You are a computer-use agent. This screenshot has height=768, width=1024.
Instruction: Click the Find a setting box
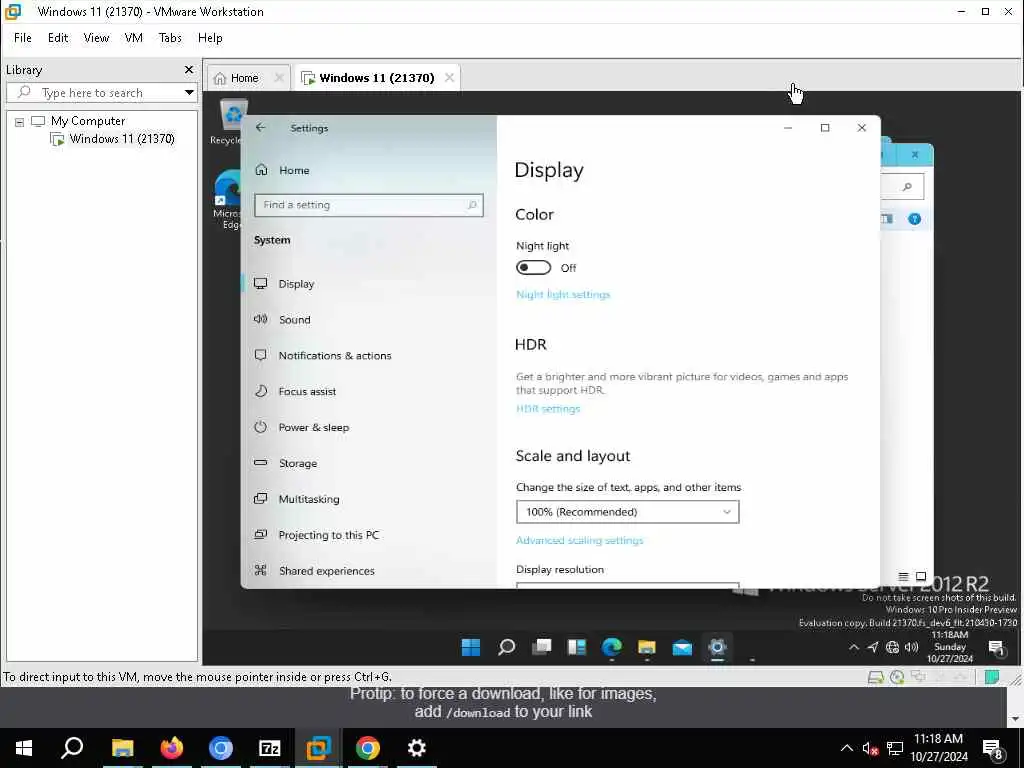[x=369, y=205]
